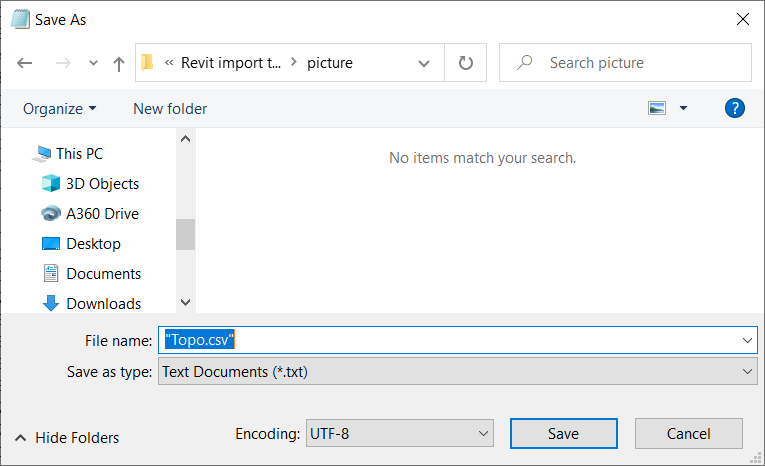Open the Encoding UTF-8 dropdown
Image resolution: width=765 pixels, height=466 pixels.
399,434
